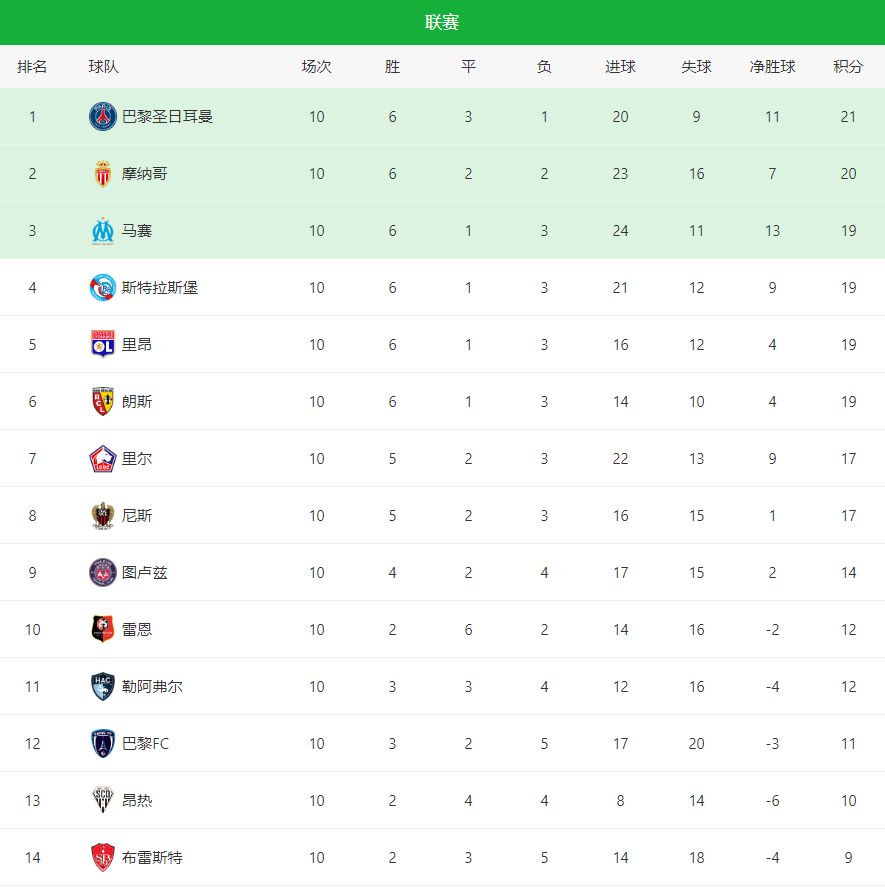Open the 布雷斯特 team name link
885x889 pixels.
point(152,858)
